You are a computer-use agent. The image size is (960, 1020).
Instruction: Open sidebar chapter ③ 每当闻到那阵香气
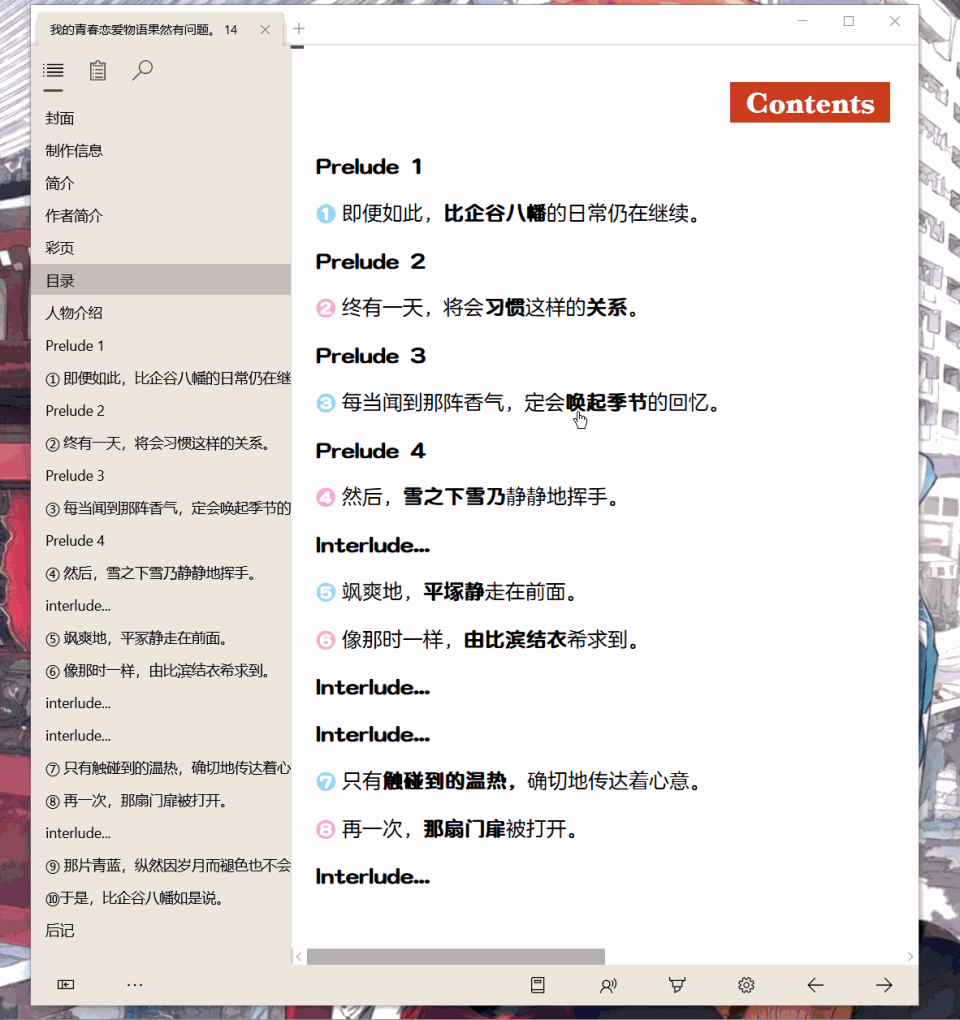[x=161, y=508]
